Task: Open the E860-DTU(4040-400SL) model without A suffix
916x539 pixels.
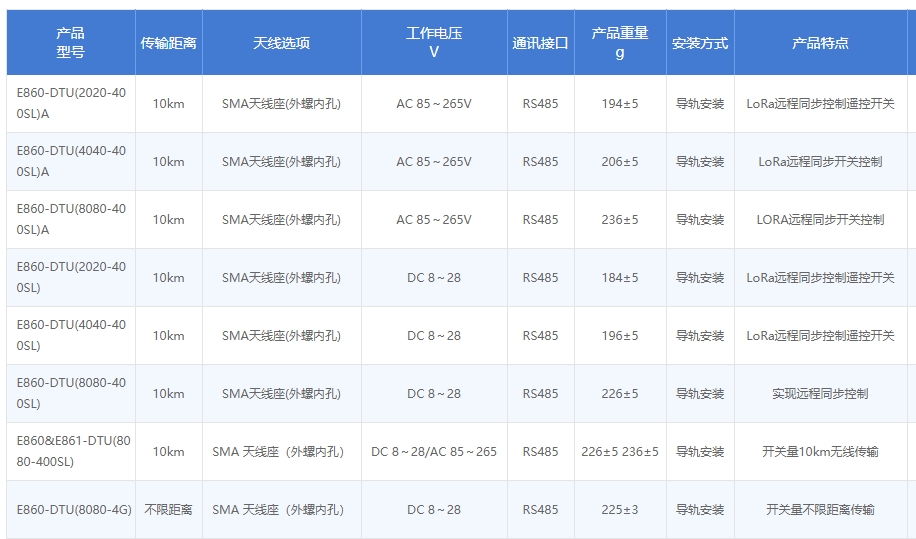Action: tap(71, 335)
